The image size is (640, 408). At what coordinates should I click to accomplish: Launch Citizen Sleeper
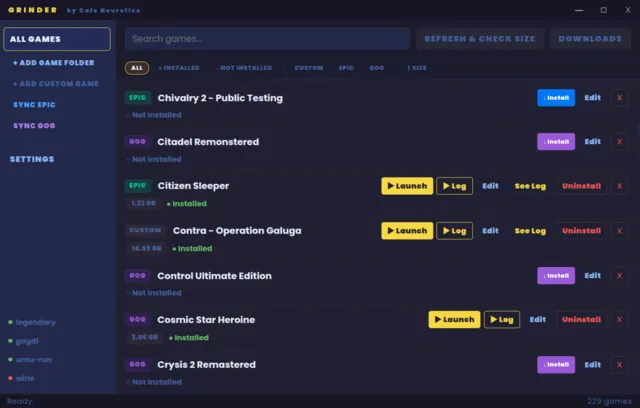coord(407,186)
